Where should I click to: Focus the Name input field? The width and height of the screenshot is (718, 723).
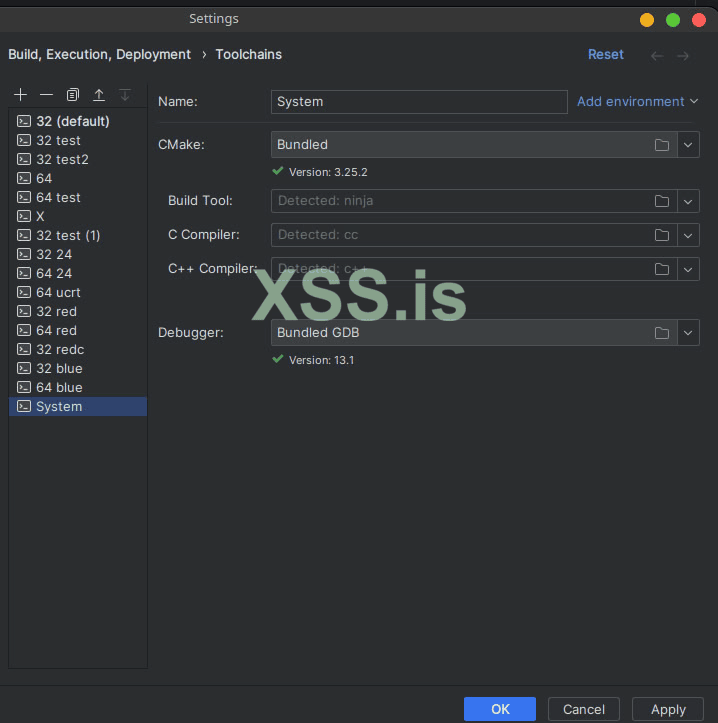(x=419, y=102)
